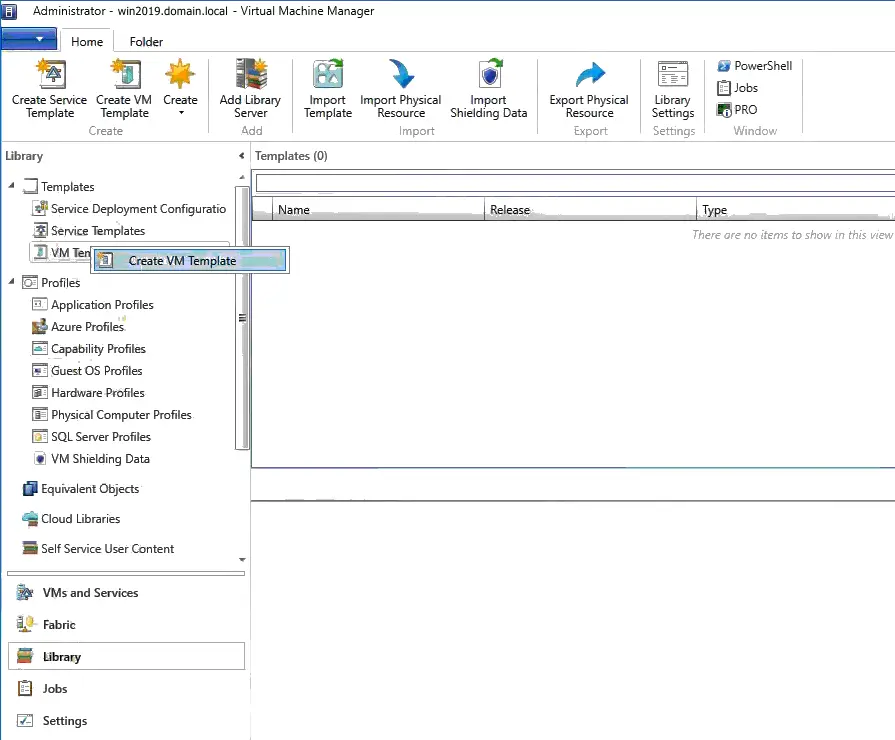Click the VM Shielding Data icon
This screenshot has height=740, width=895.
click(x=40, y=459)
